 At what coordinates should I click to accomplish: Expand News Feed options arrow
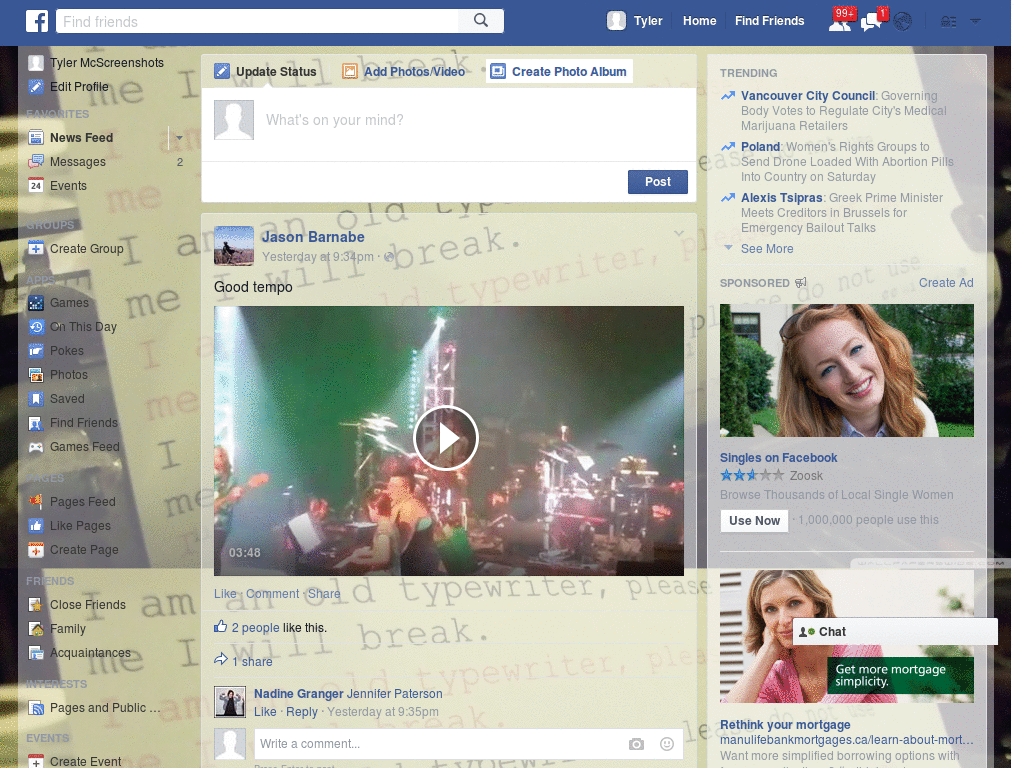179,138
